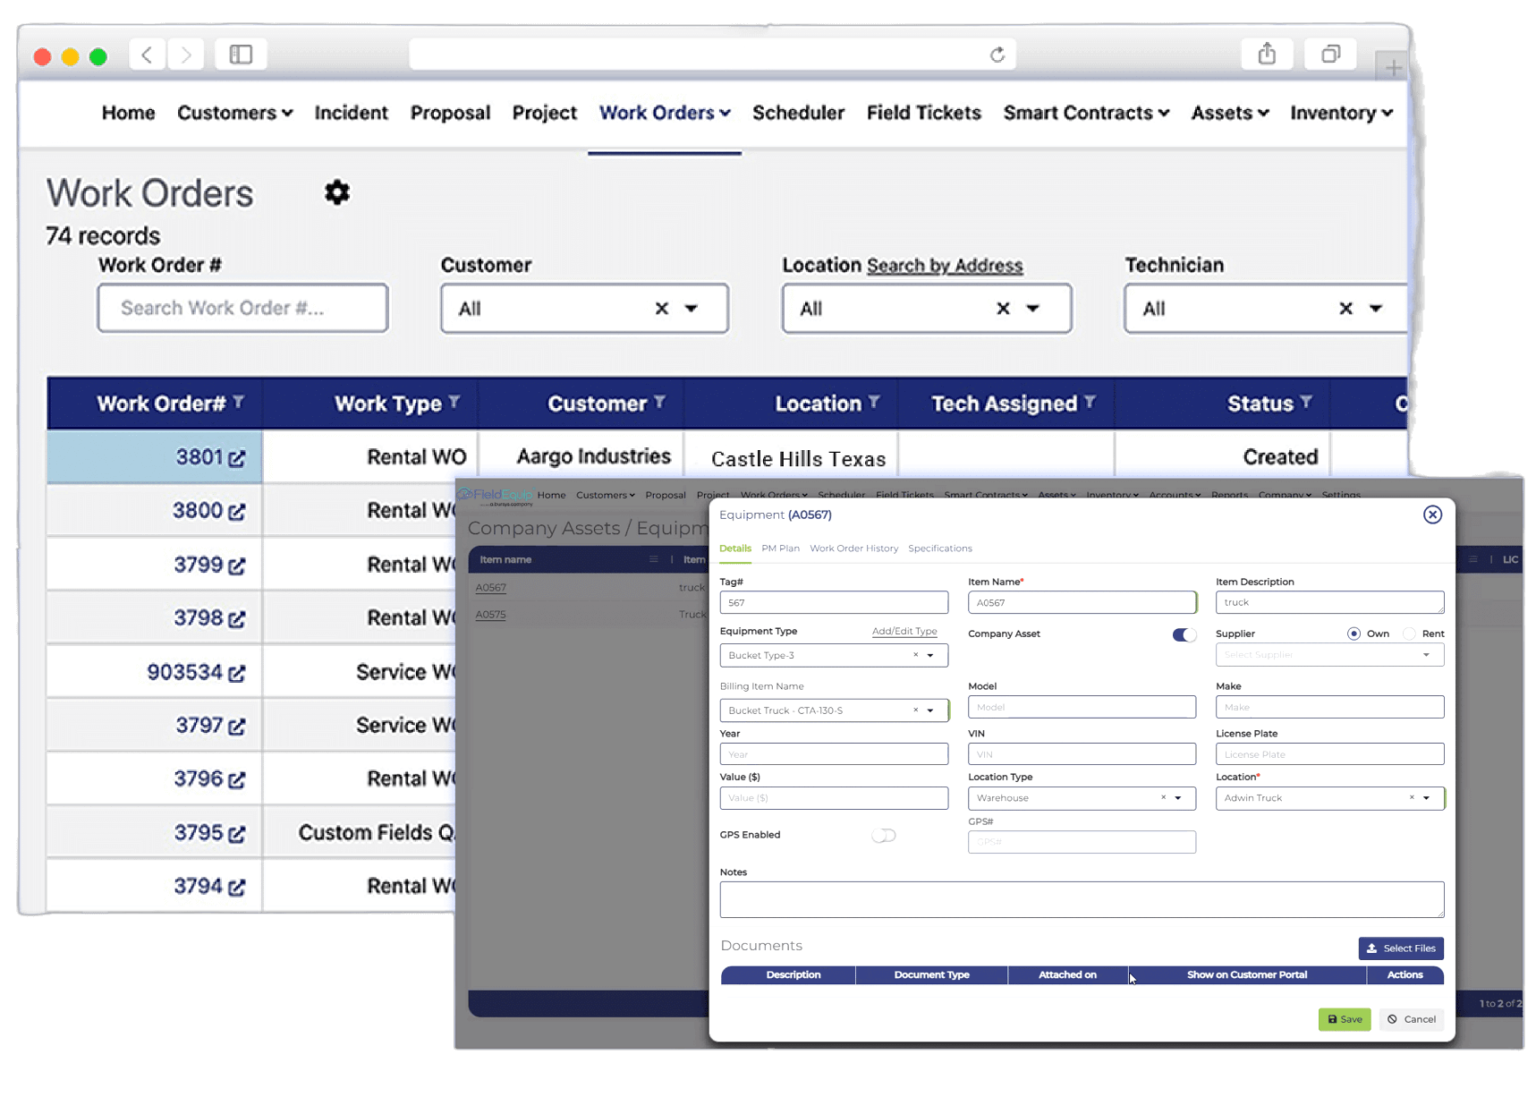
Task: Click the filter icon on Customer column
Action: pyautogui.click(x=660, y=403)
